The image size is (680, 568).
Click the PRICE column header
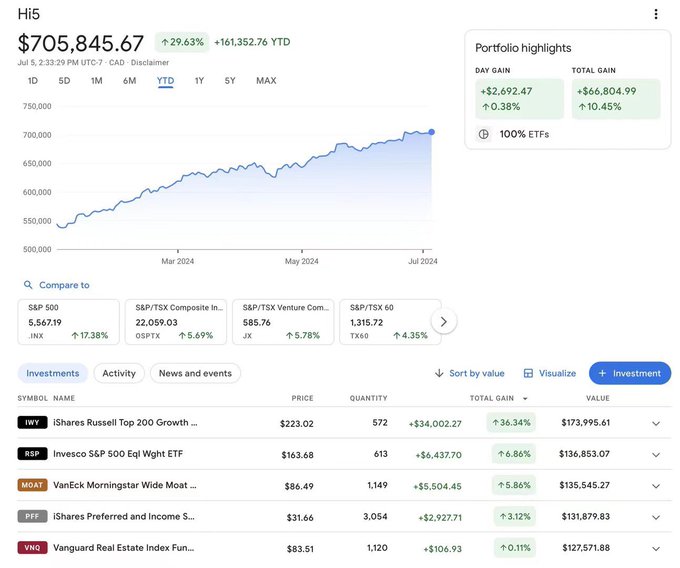302,398
